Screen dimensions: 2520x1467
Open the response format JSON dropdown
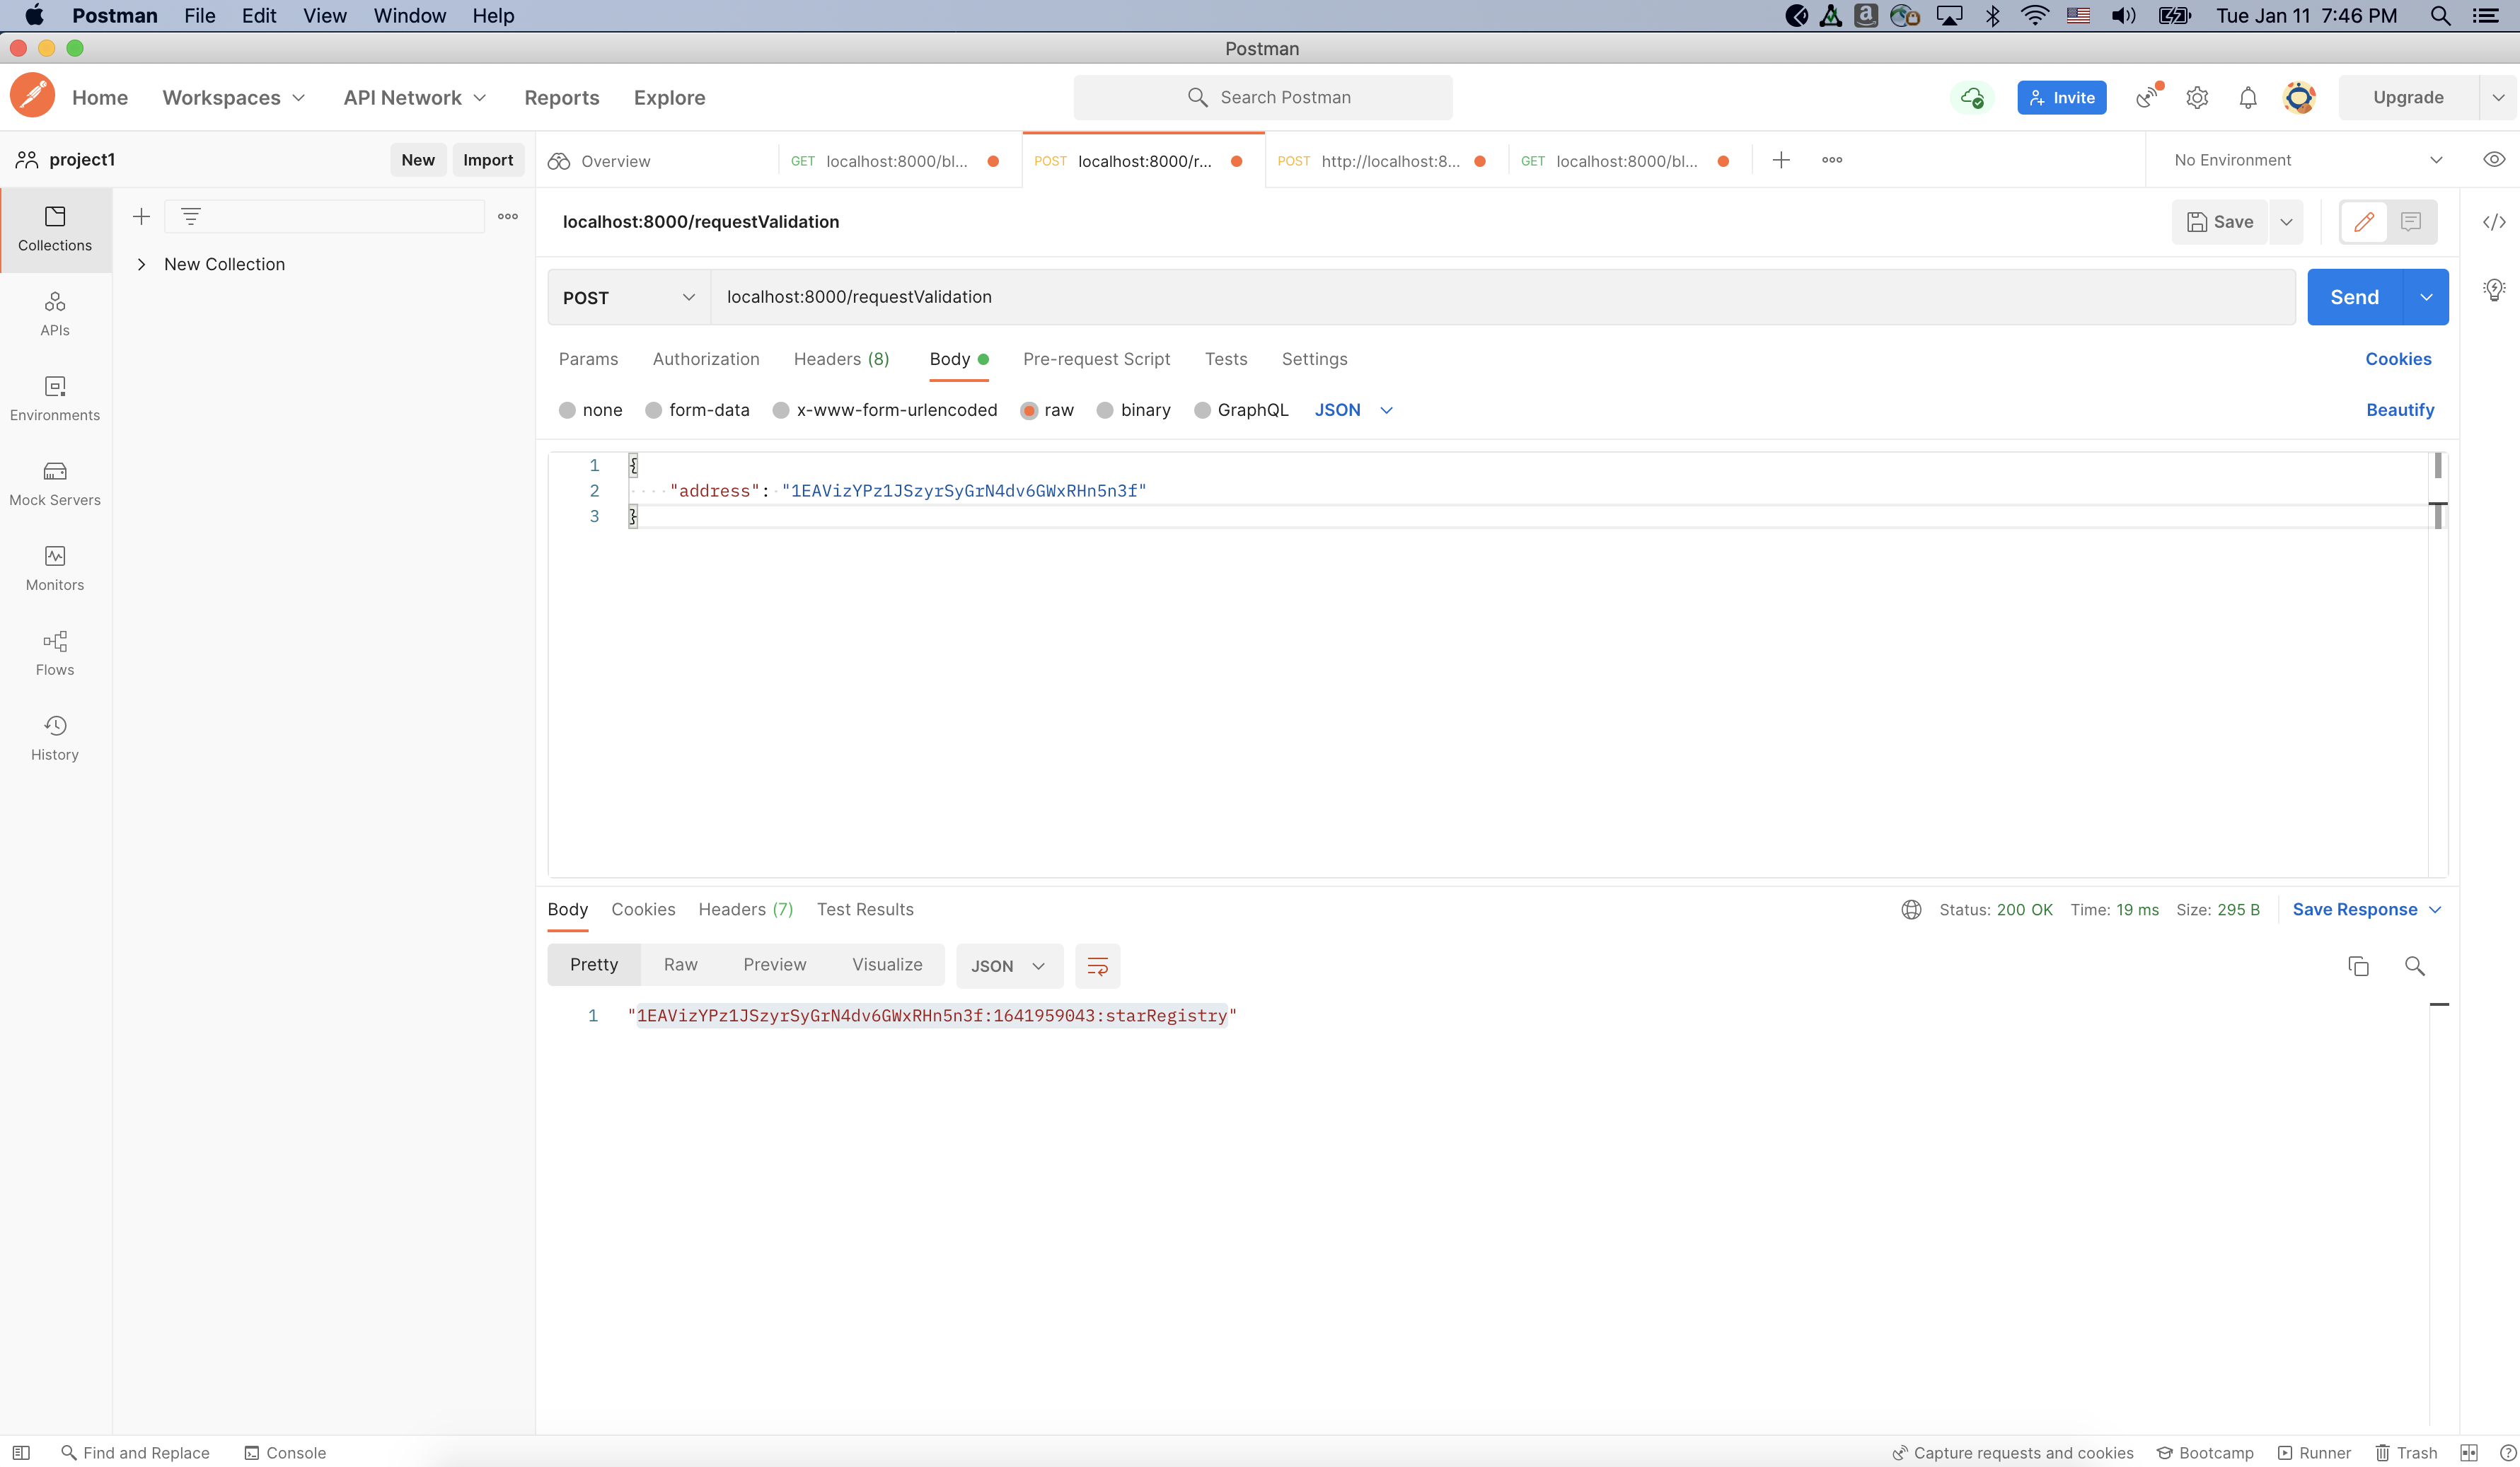[1009, 966]
